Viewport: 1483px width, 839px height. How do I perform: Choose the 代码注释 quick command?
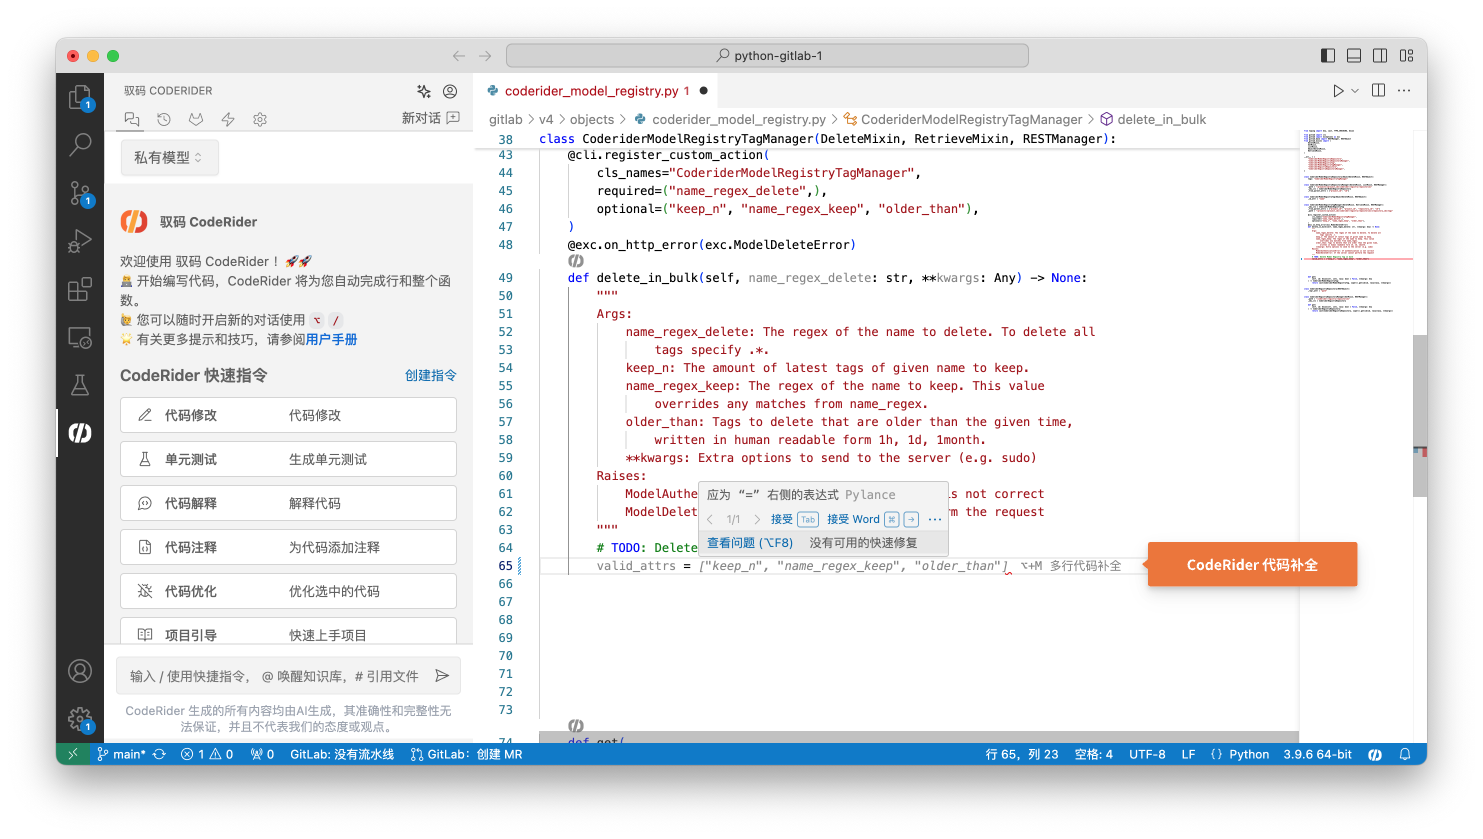[288, 547]
